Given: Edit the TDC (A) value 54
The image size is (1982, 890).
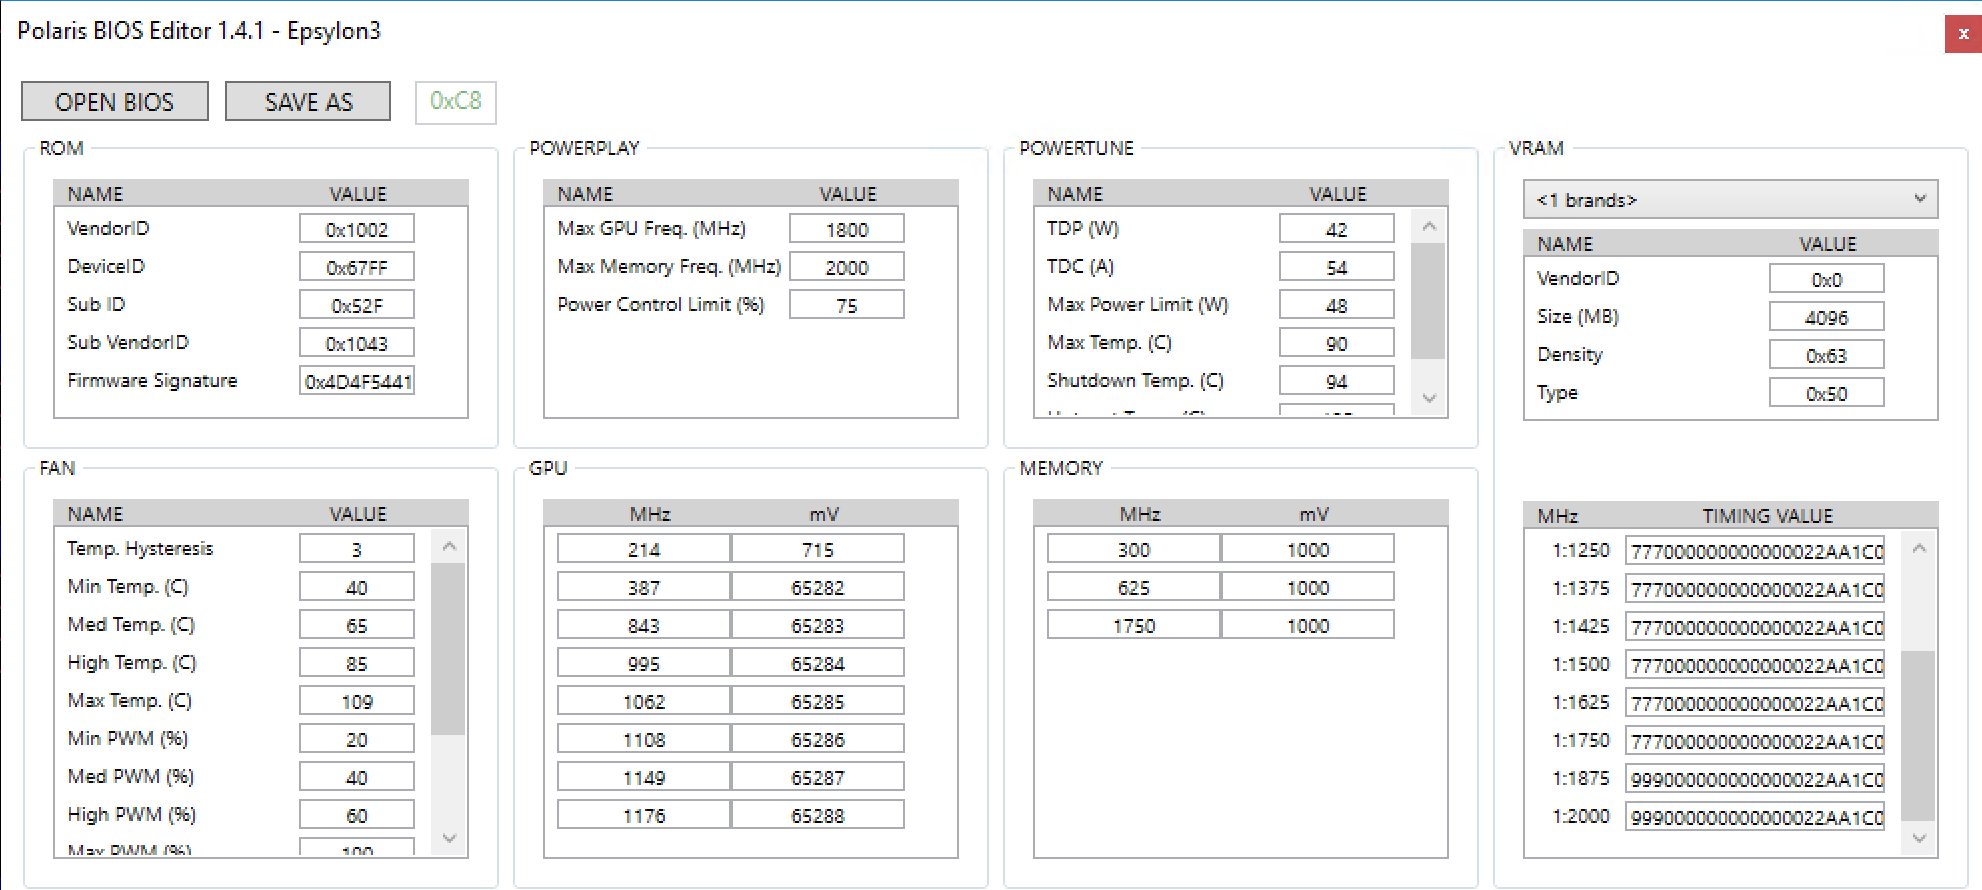Looking at the screenshot, I should pos(1337,267).
